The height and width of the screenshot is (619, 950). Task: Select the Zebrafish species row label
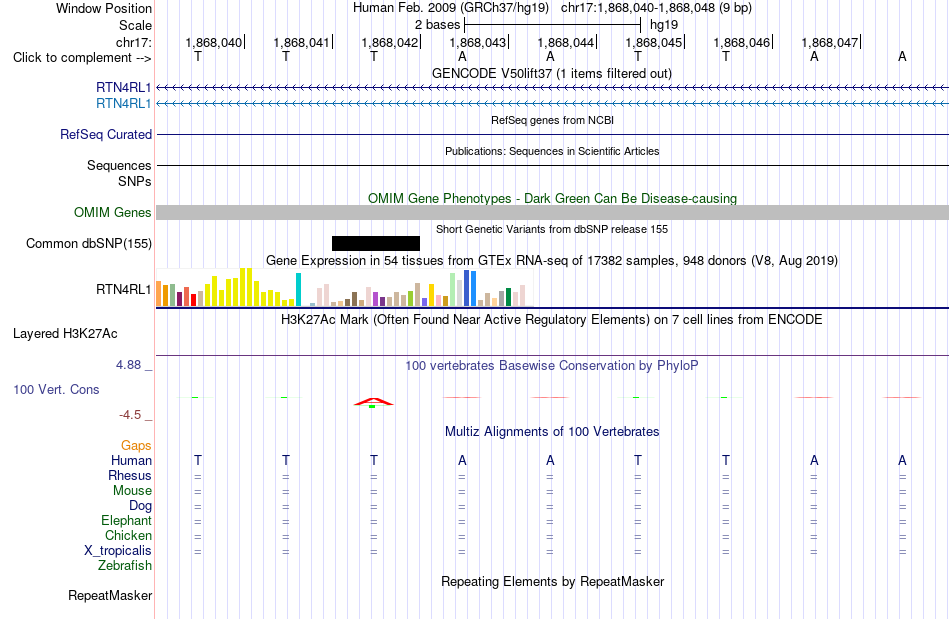coord(125,565)
